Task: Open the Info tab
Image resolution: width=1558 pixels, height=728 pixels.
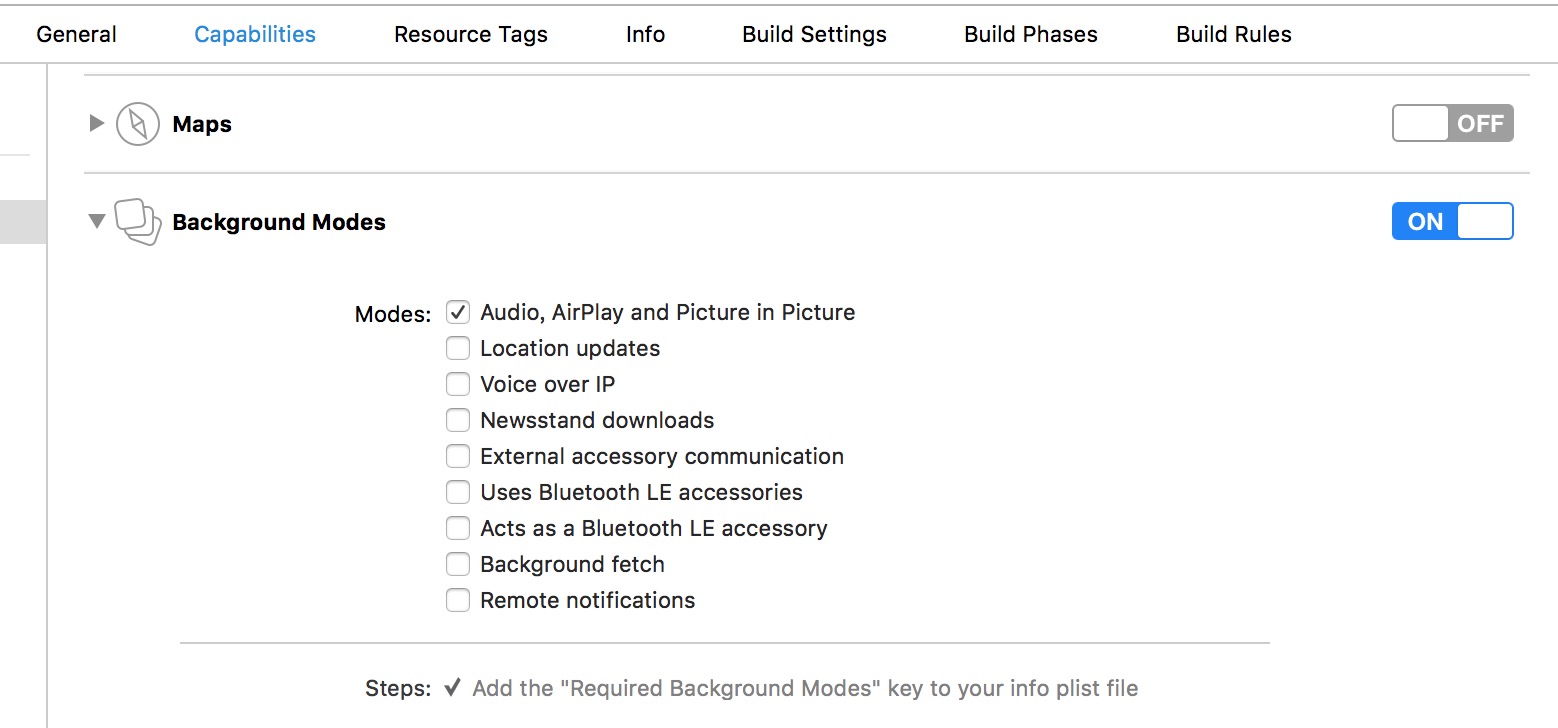Action: pos(645,34)
